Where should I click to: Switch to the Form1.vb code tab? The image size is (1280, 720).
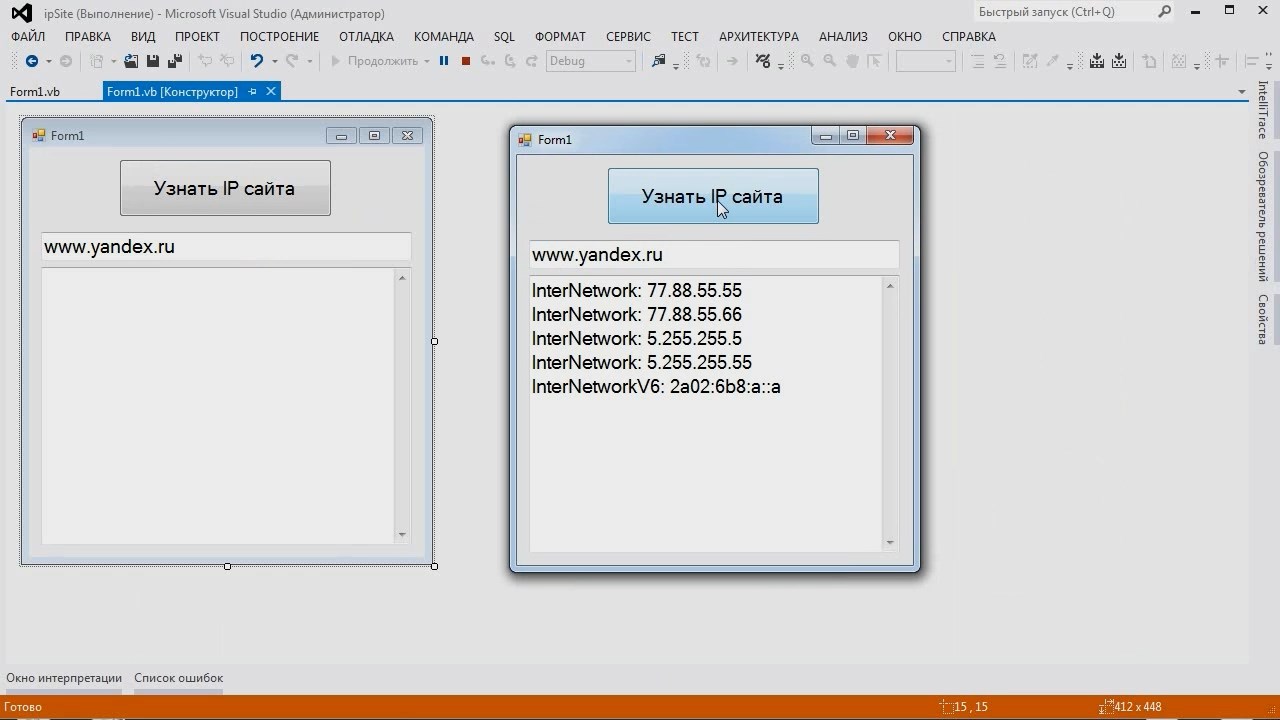[x=35, y=91]
